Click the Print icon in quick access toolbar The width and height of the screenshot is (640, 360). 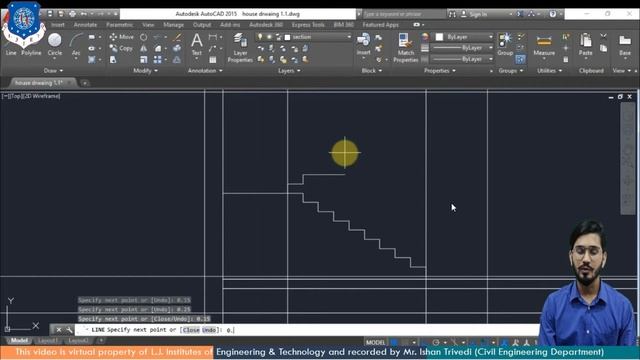(x=72, y=14)
